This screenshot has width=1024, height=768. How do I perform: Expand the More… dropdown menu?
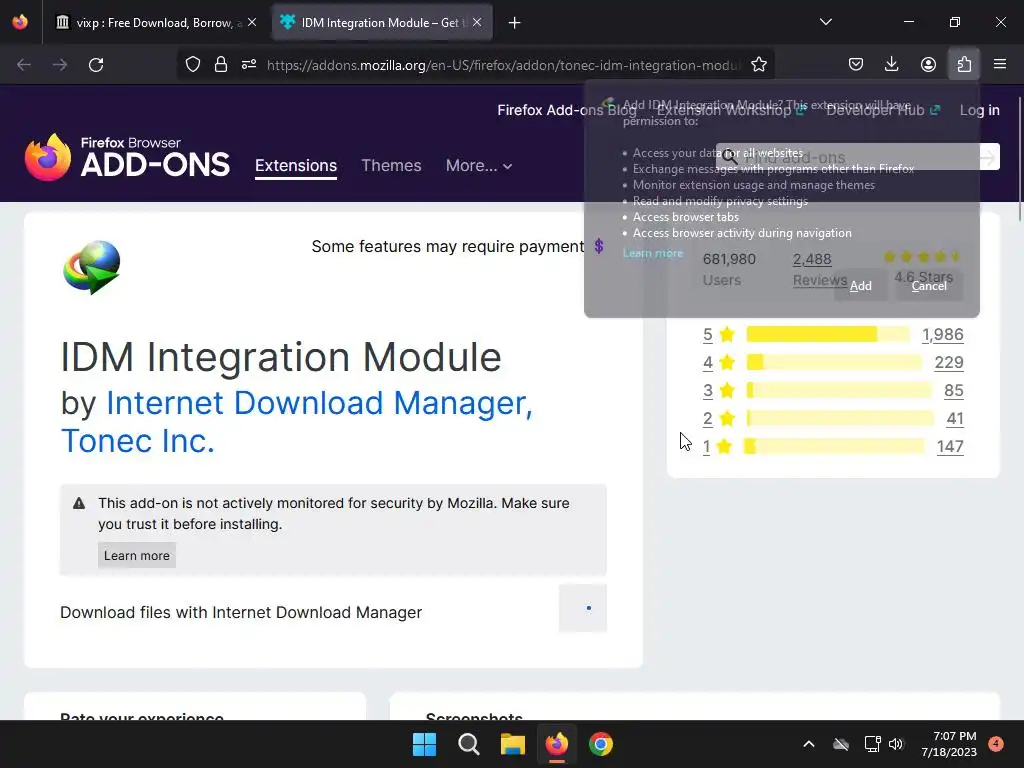pos(479,165)
